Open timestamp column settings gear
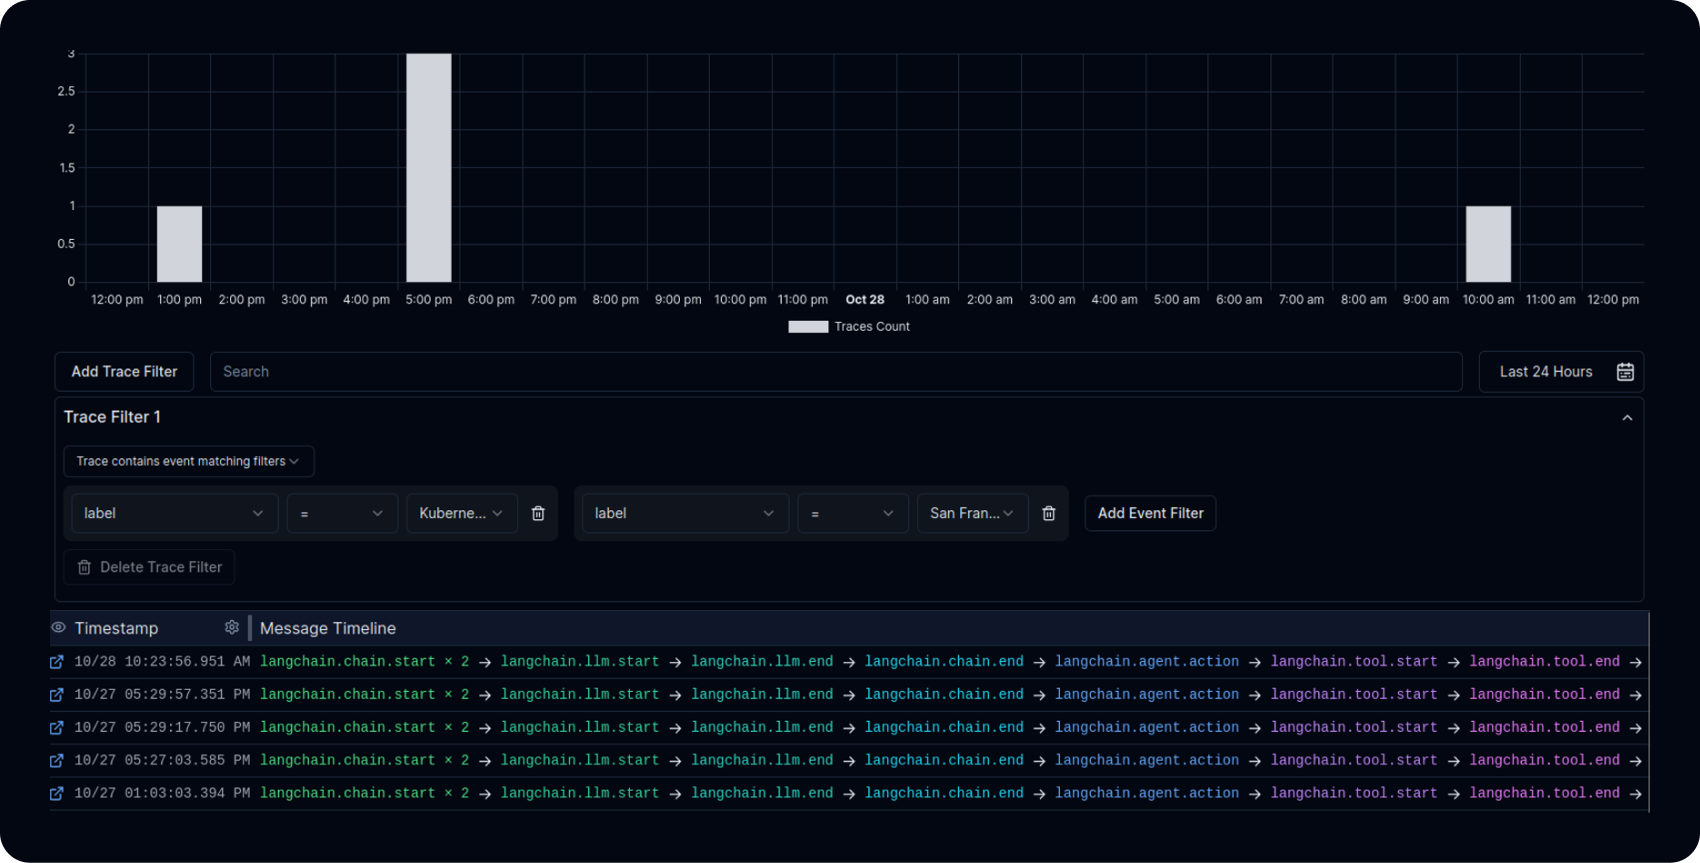The height and width of the screenshot is (863, 1700). point(232,627)
